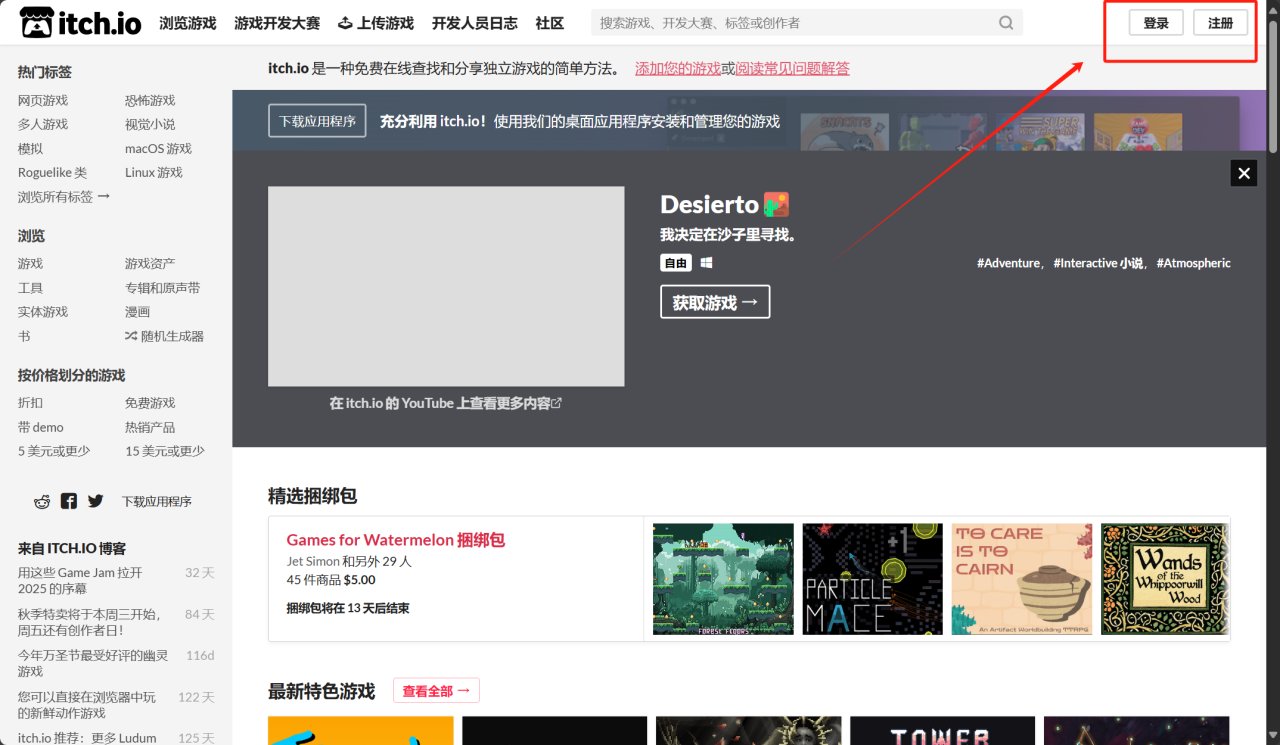The width and height of the screenshot is (1280, 745).
Task: Open 开发人员日志 in the top navigation
Action: (x=475, y=23)
